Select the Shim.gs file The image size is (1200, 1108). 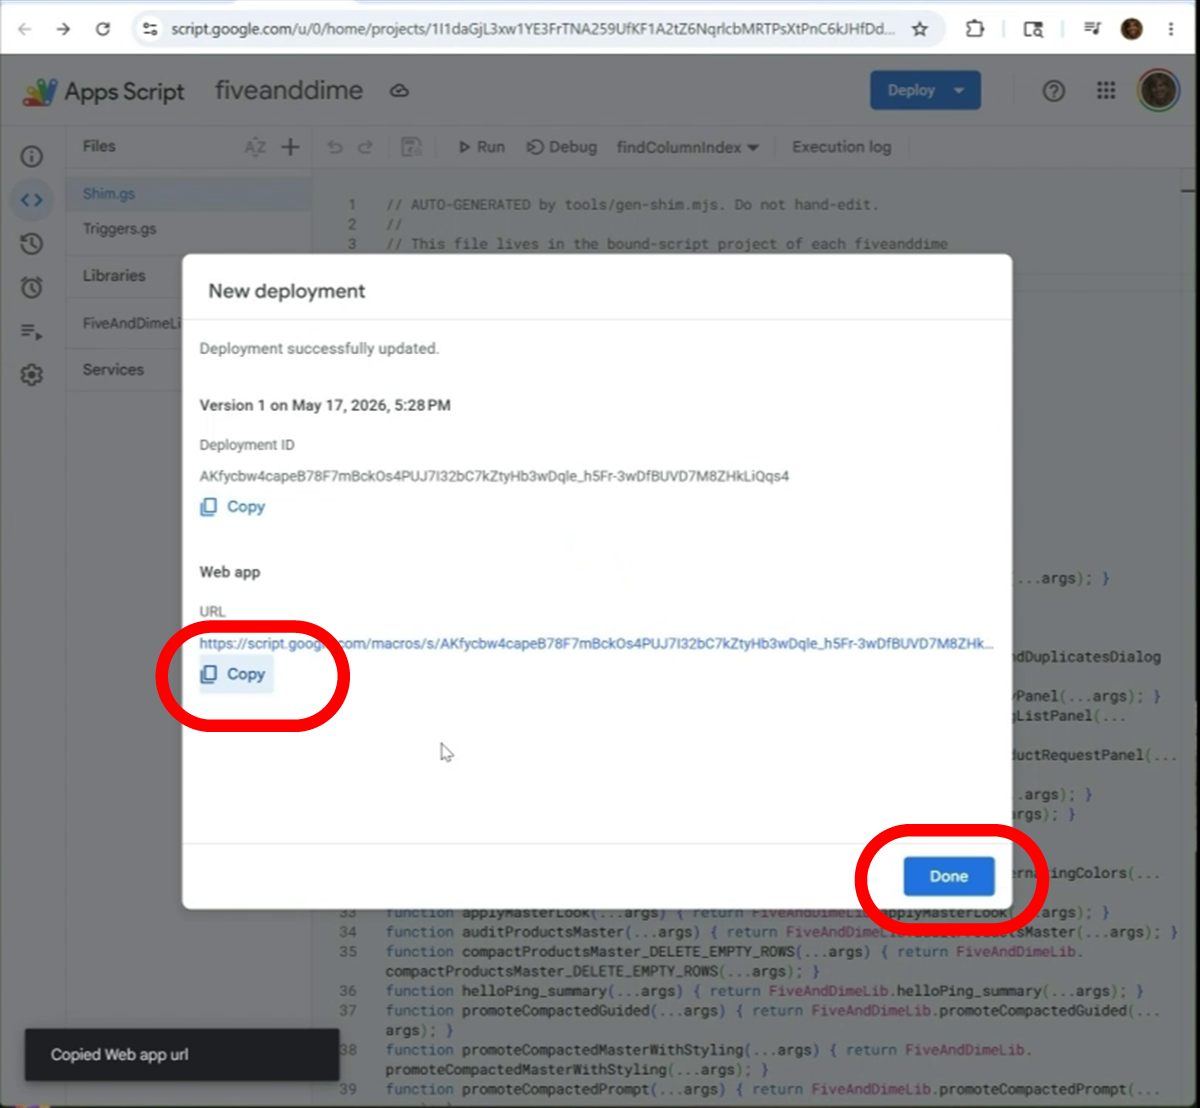pos(189,194)
